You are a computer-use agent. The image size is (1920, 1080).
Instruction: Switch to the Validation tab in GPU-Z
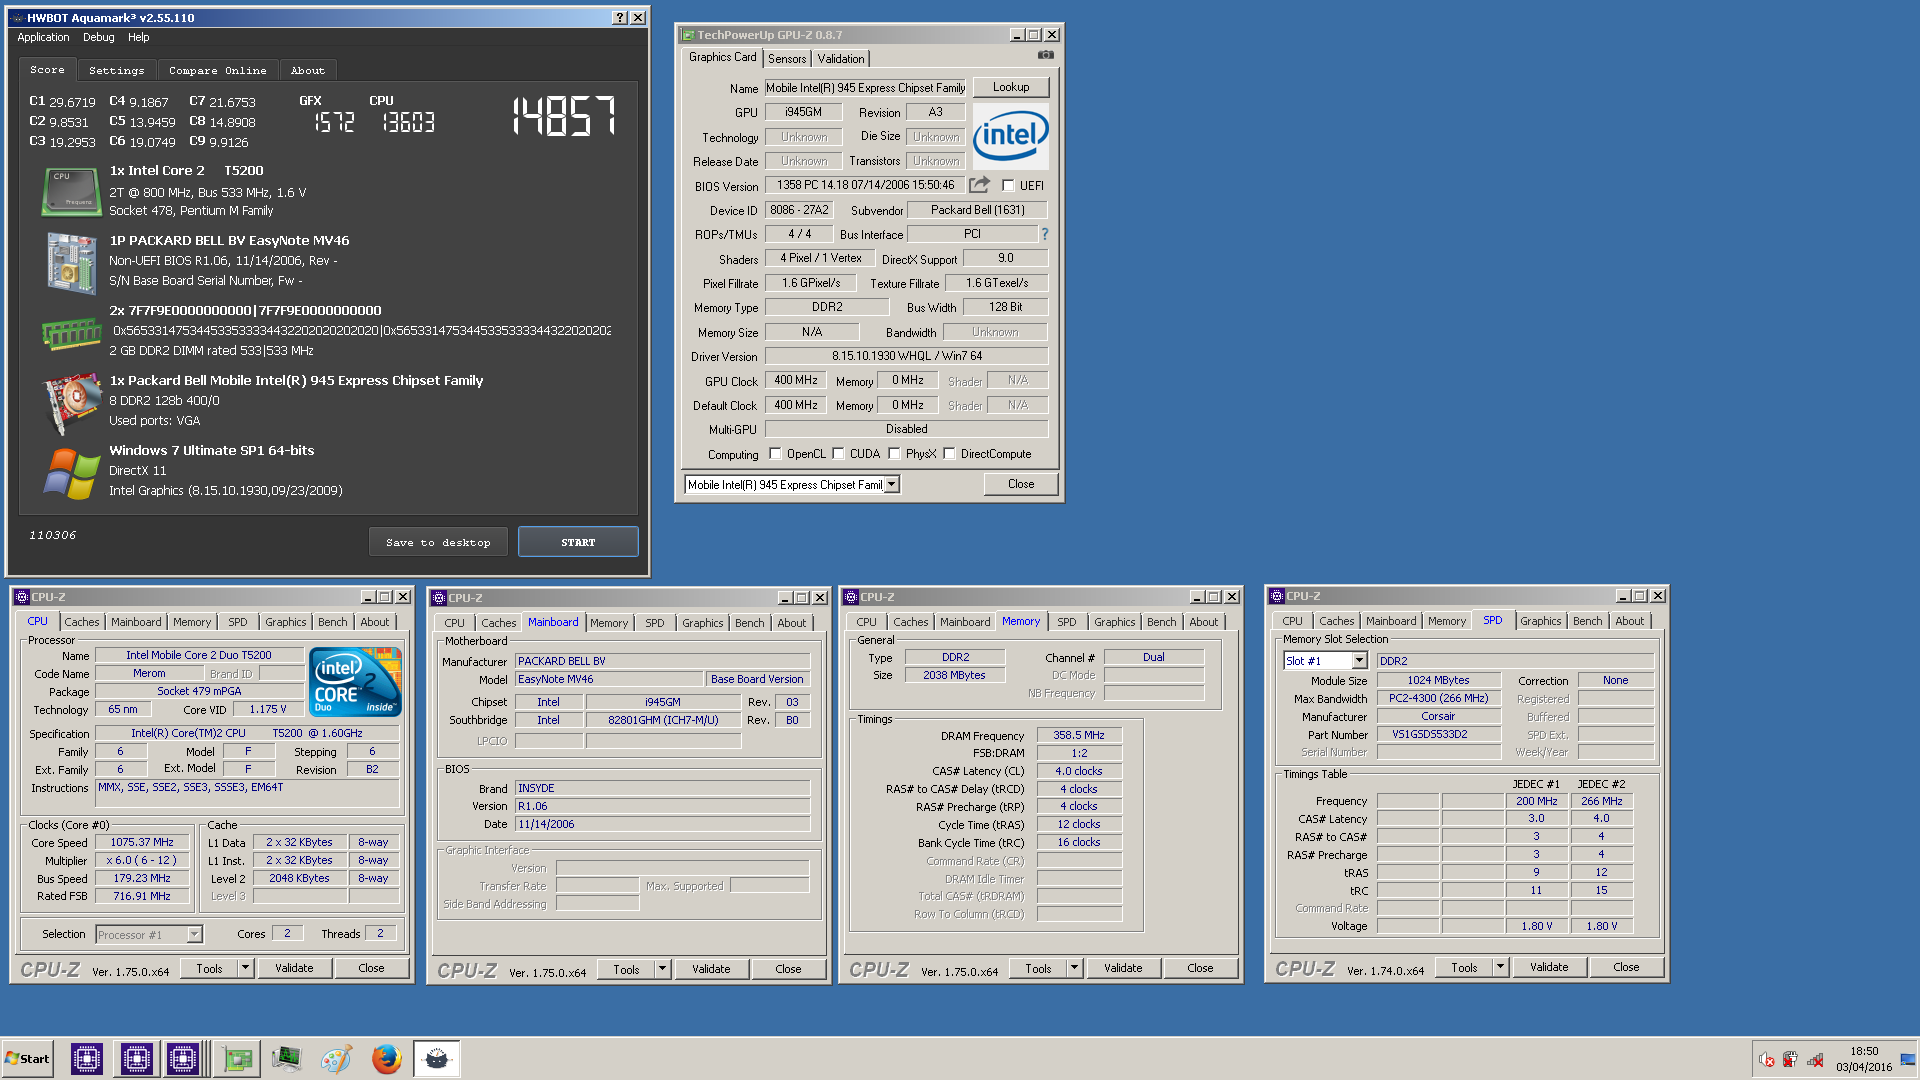point(841,59)
